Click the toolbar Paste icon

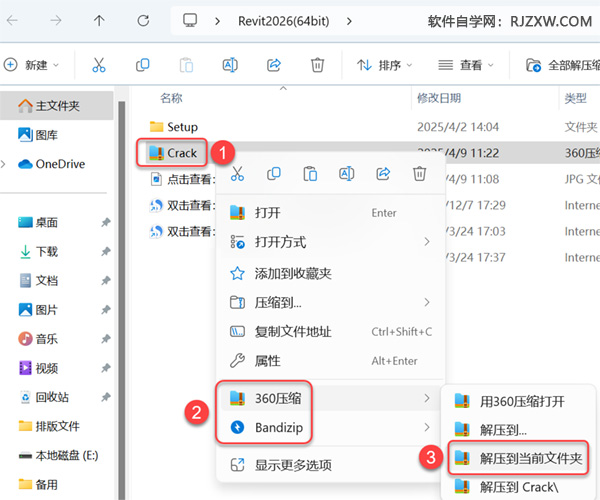(186, 65)
